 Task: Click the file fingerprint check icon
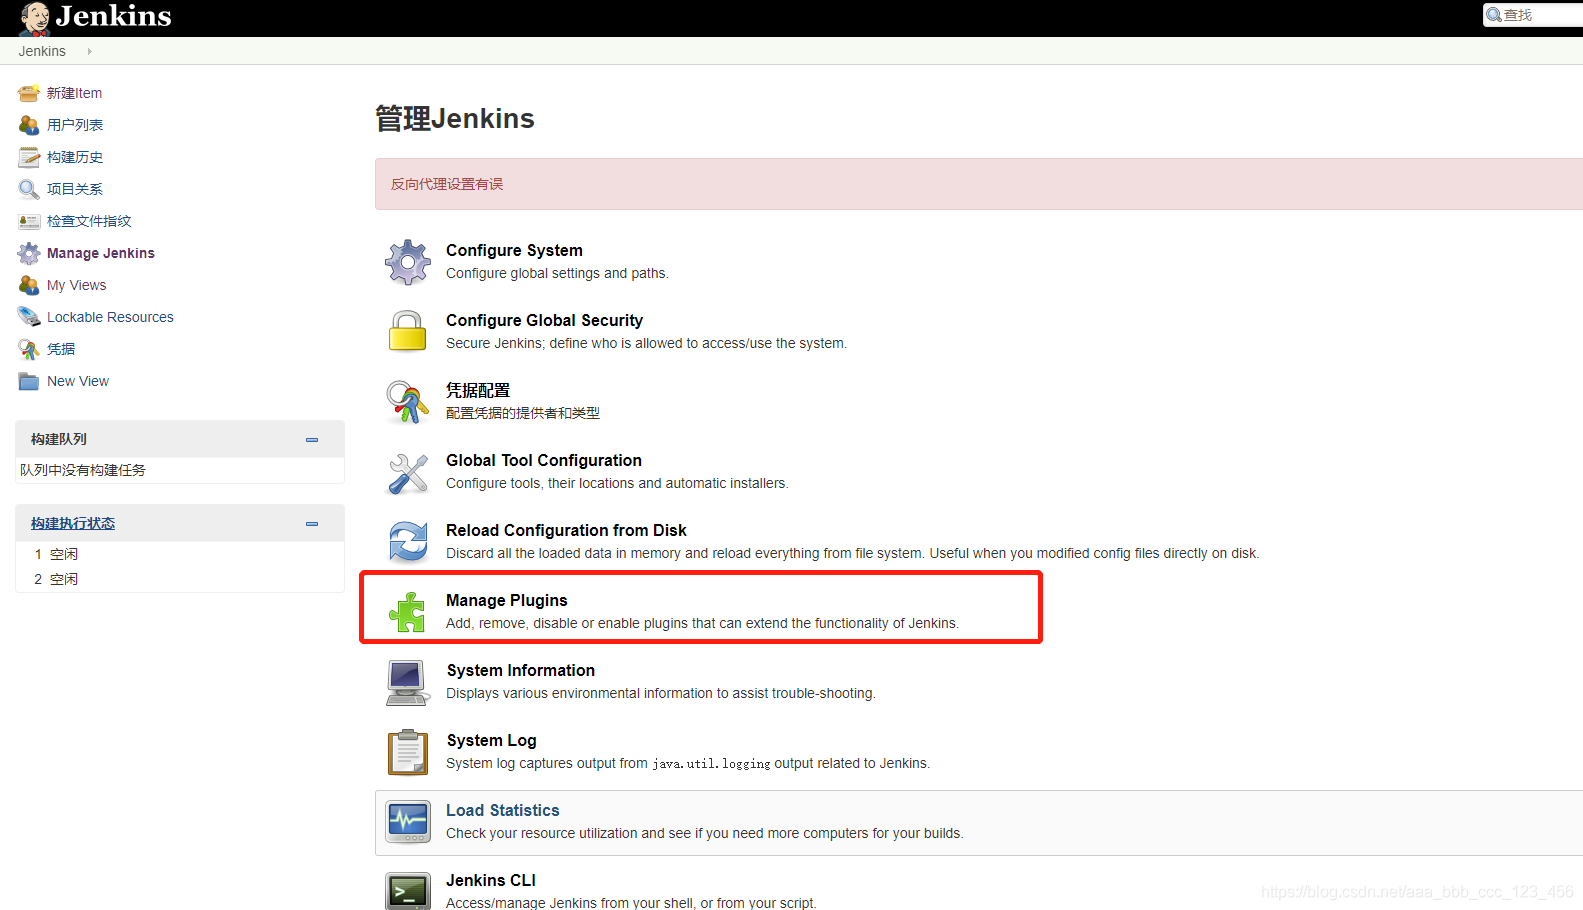pyautogui.click(x=29, y=221)
